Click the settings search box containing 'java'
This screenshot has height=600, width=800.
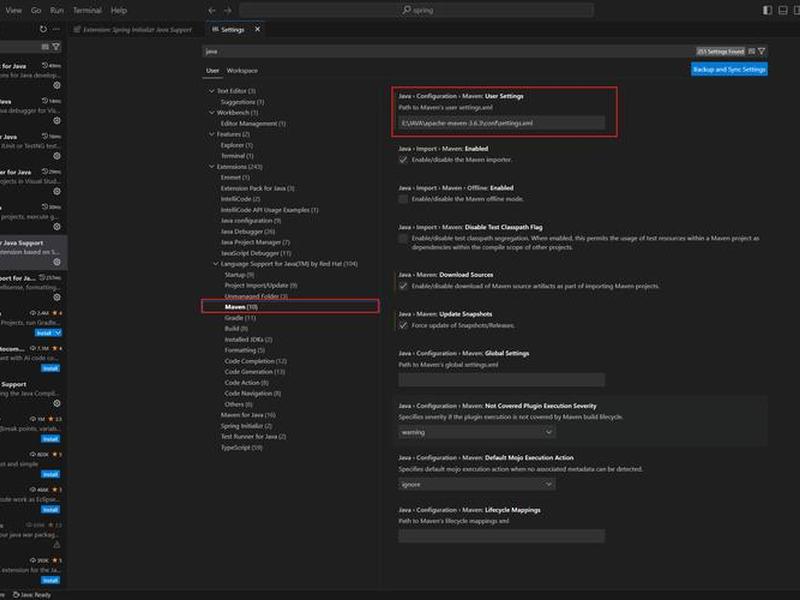(449, 52)
